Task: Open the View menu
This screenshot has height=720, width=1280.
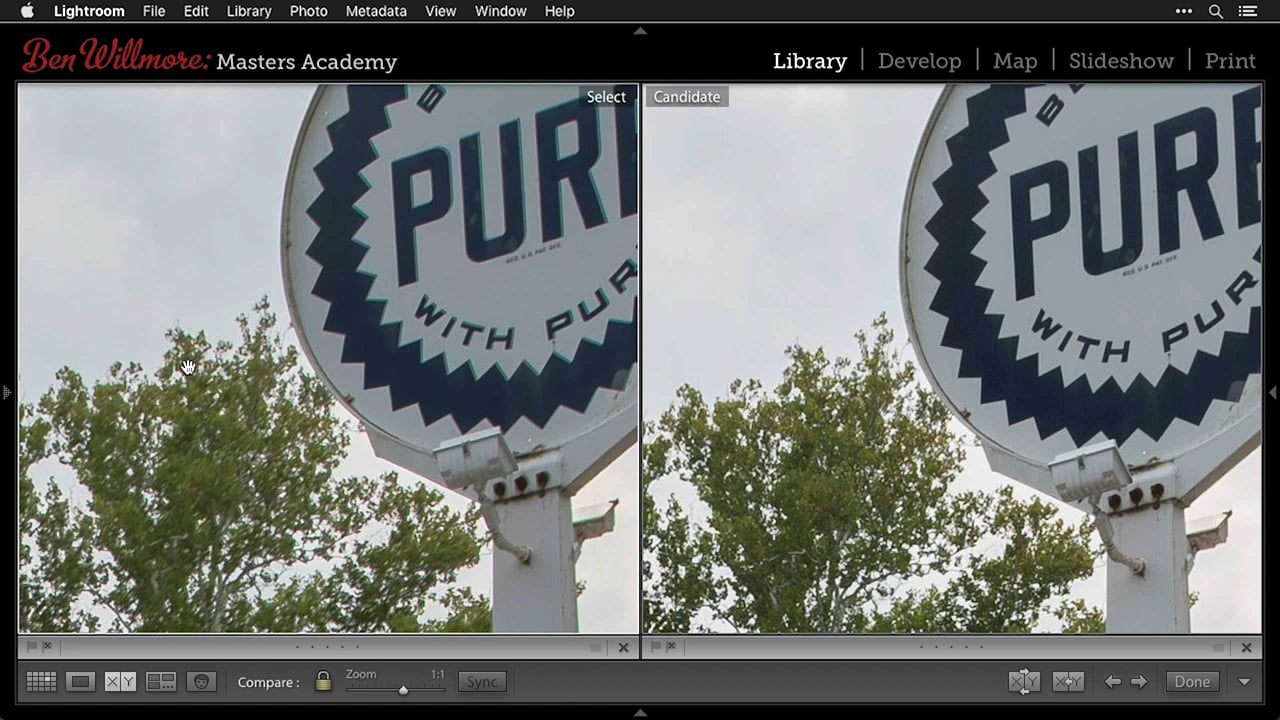Action: (x=440, y=11)
